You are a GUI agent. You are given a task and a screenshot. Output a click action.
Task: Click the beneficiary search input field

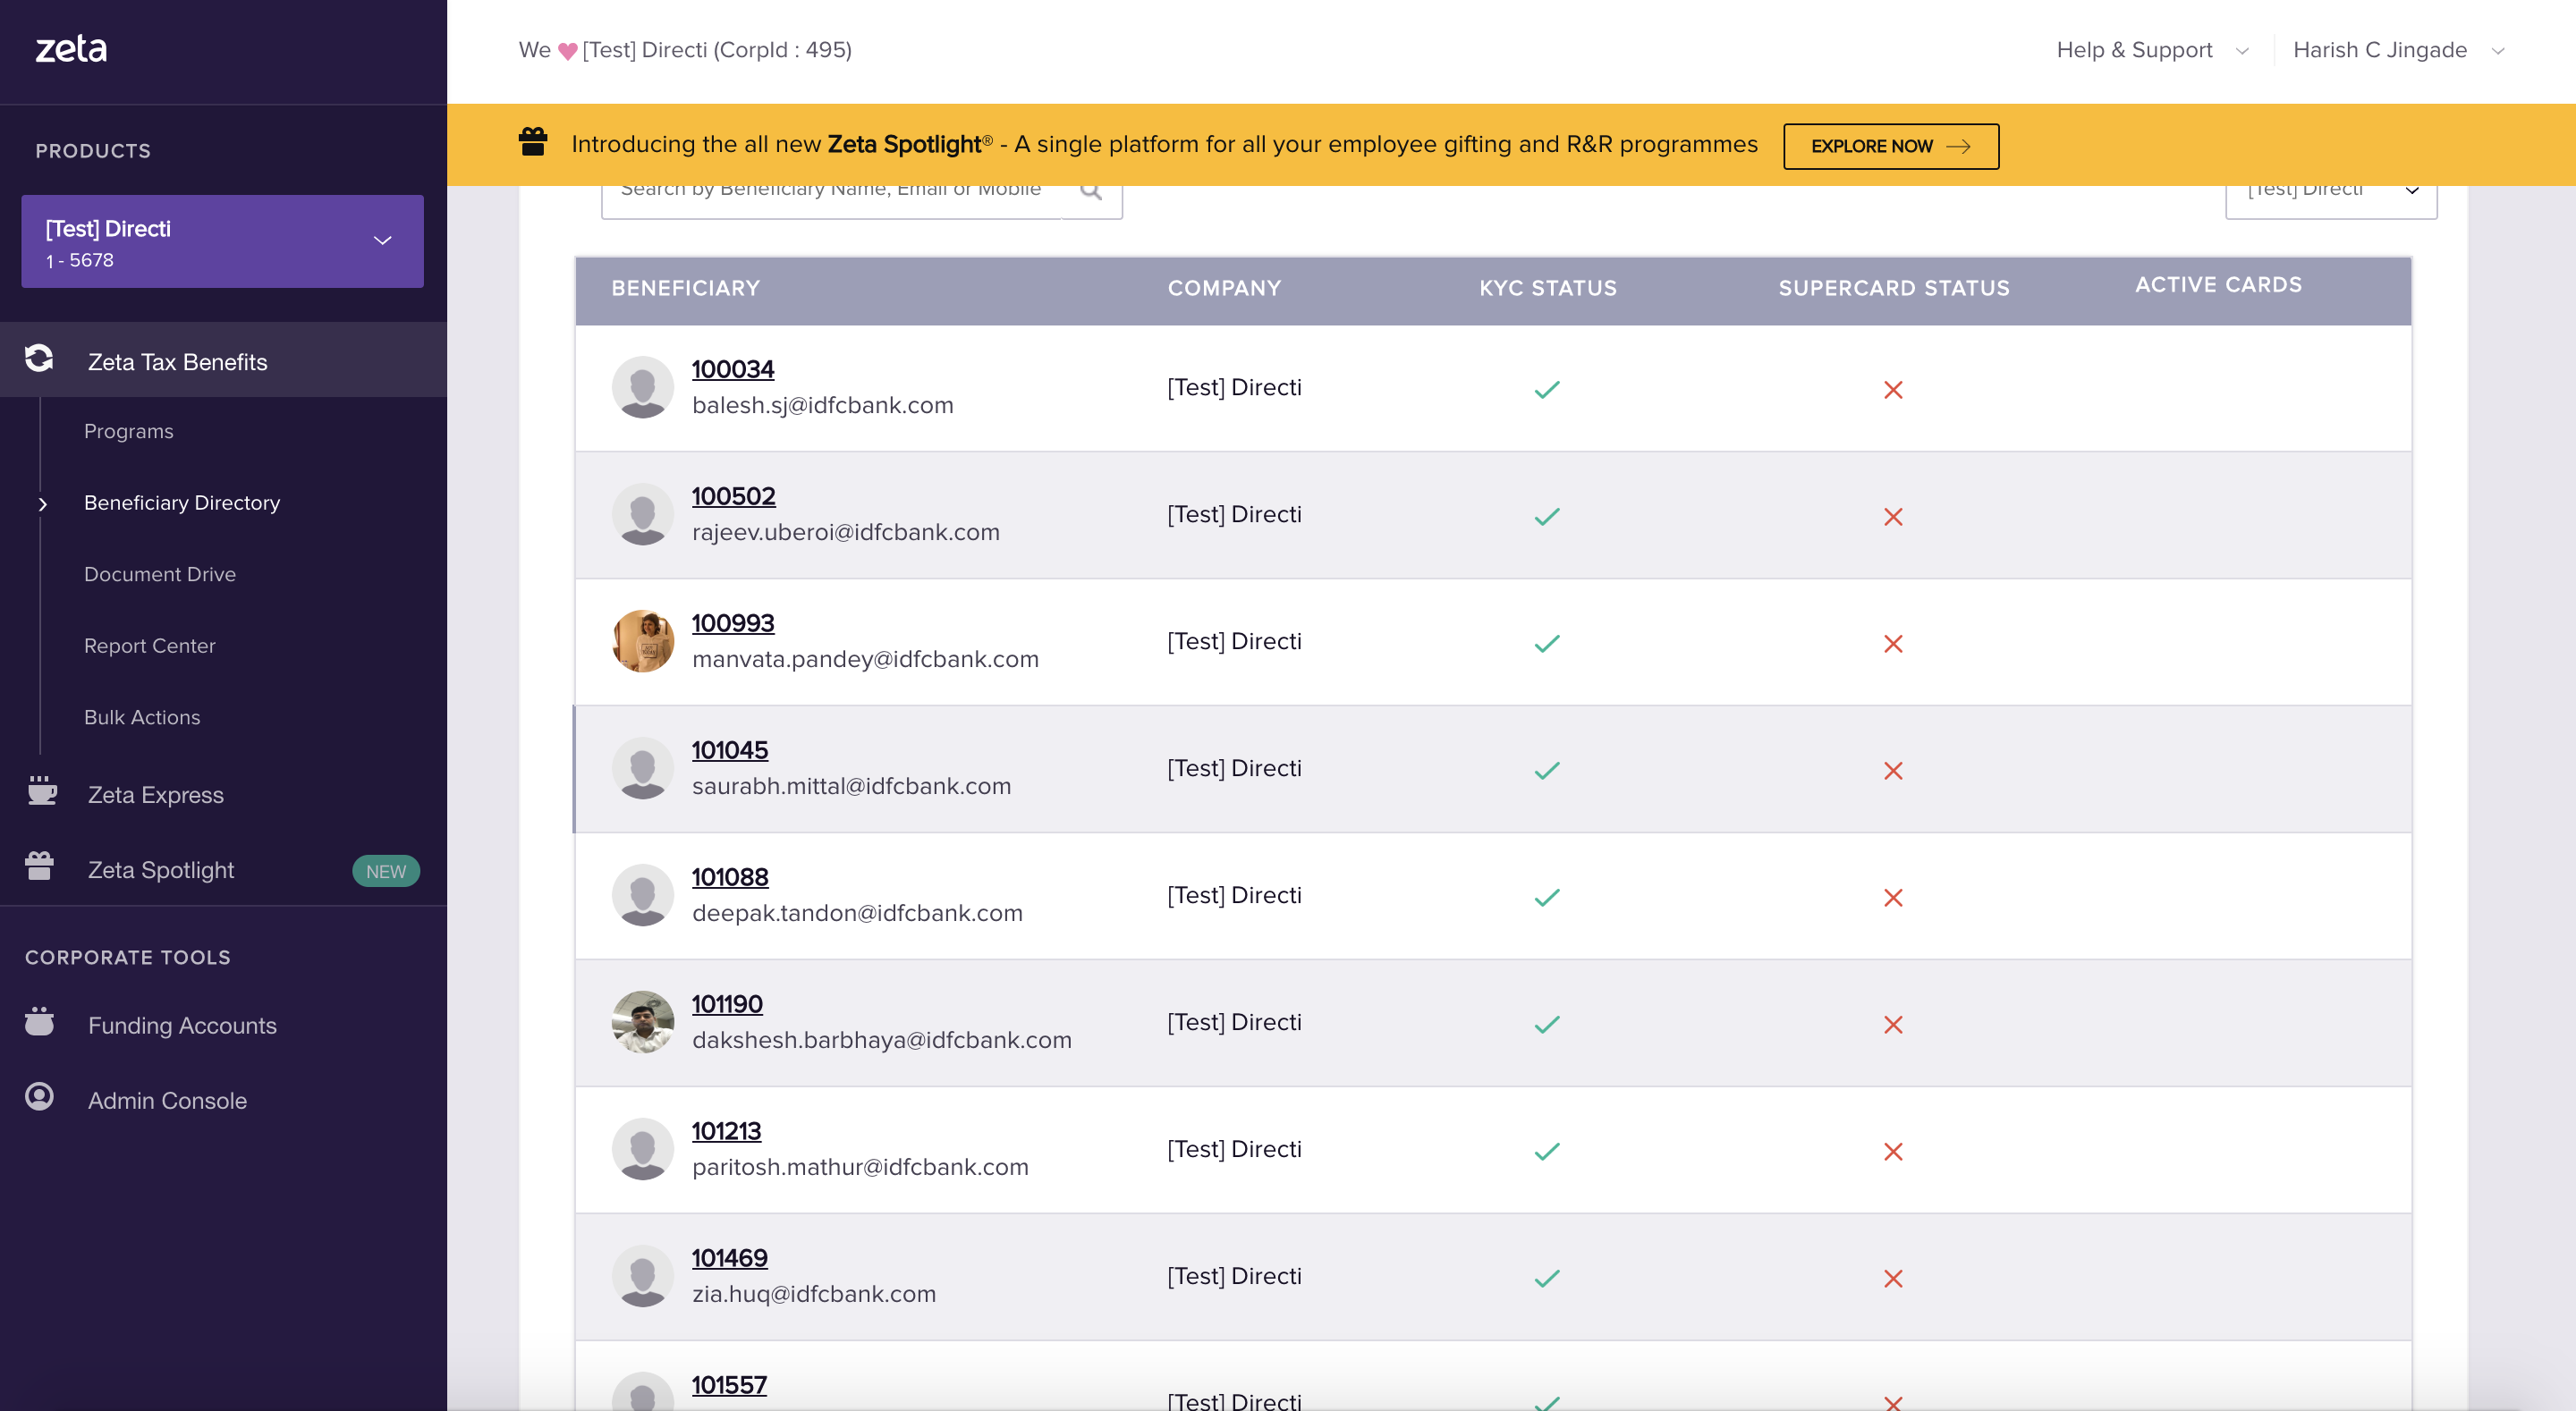pos(830,196)
